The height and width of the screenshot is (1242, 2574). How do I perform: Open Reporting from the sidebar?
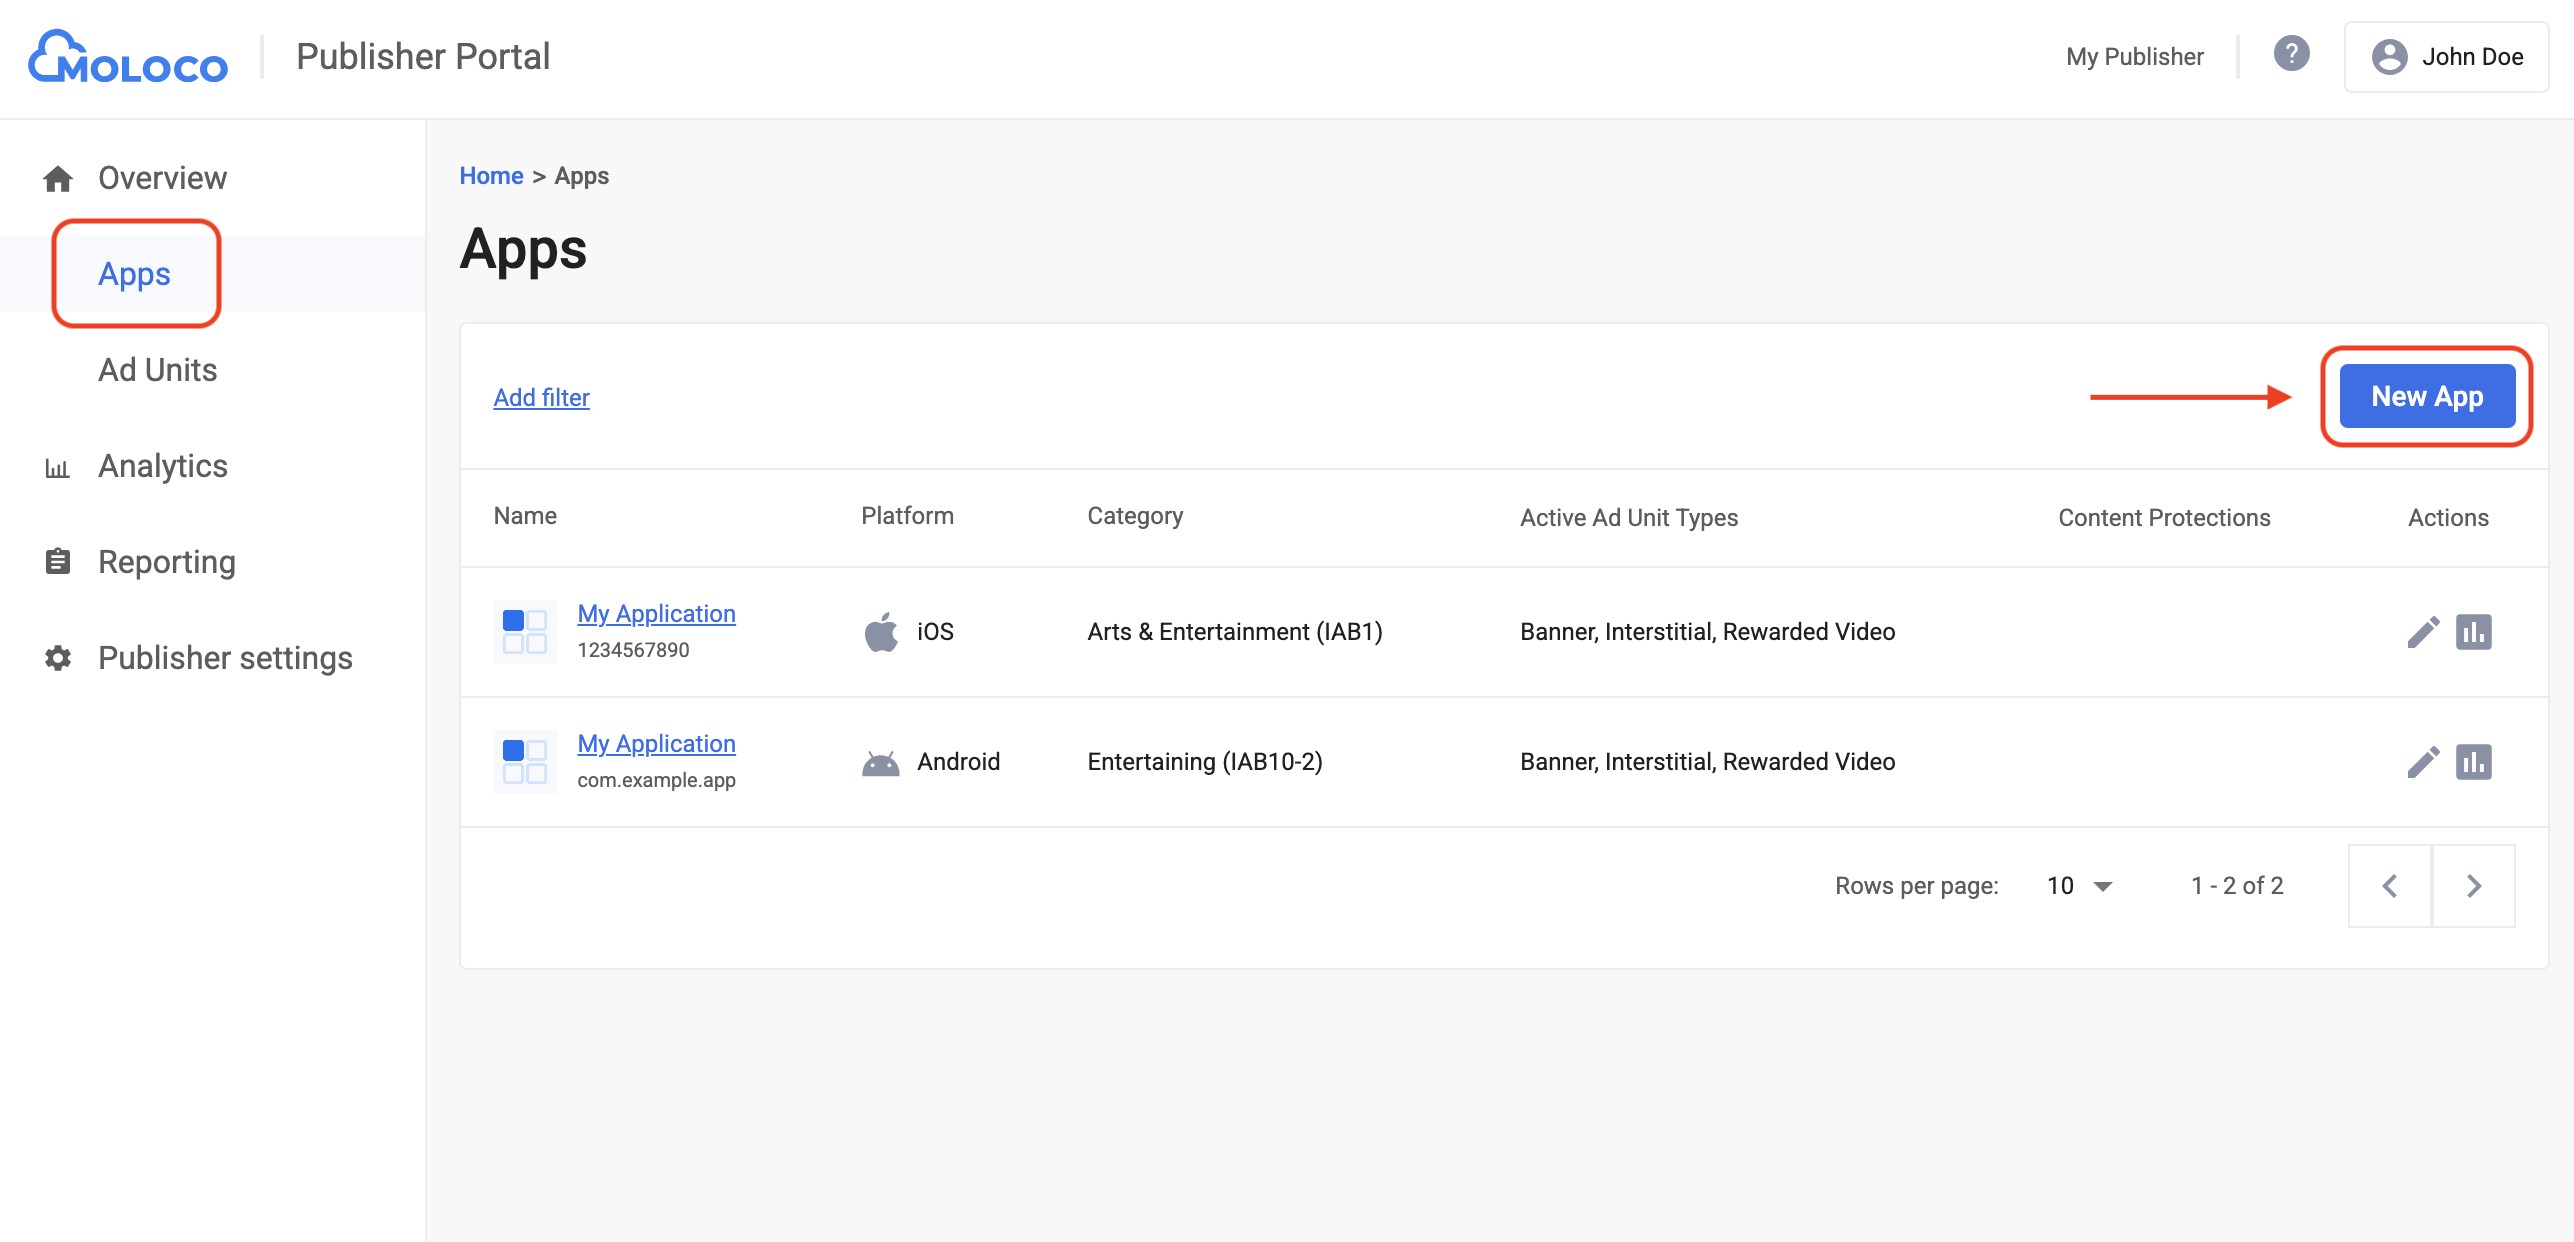pyautogui.click(x=166, y=562)
